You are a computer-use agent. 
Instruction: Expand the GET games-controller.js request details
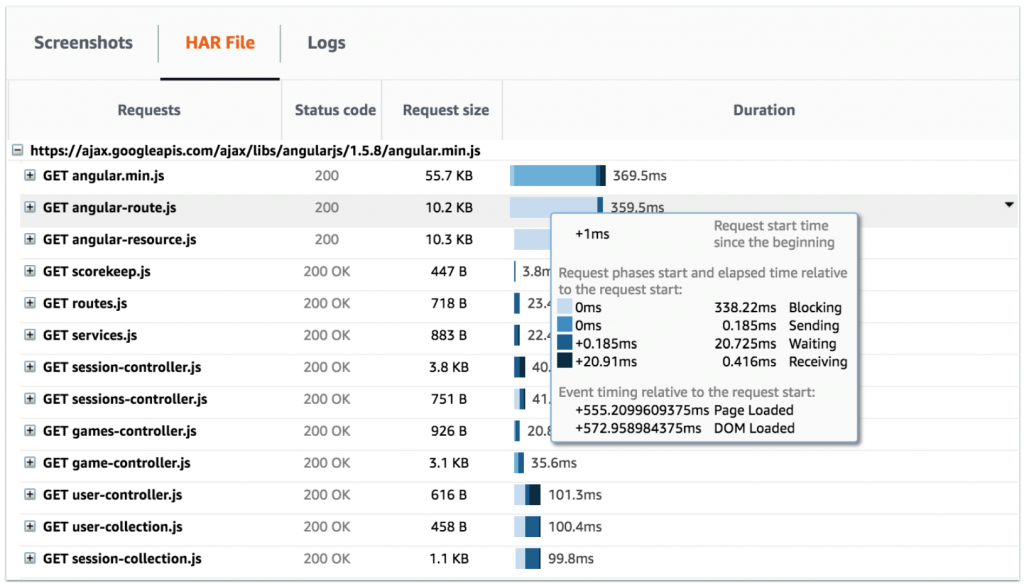(28, 431)
